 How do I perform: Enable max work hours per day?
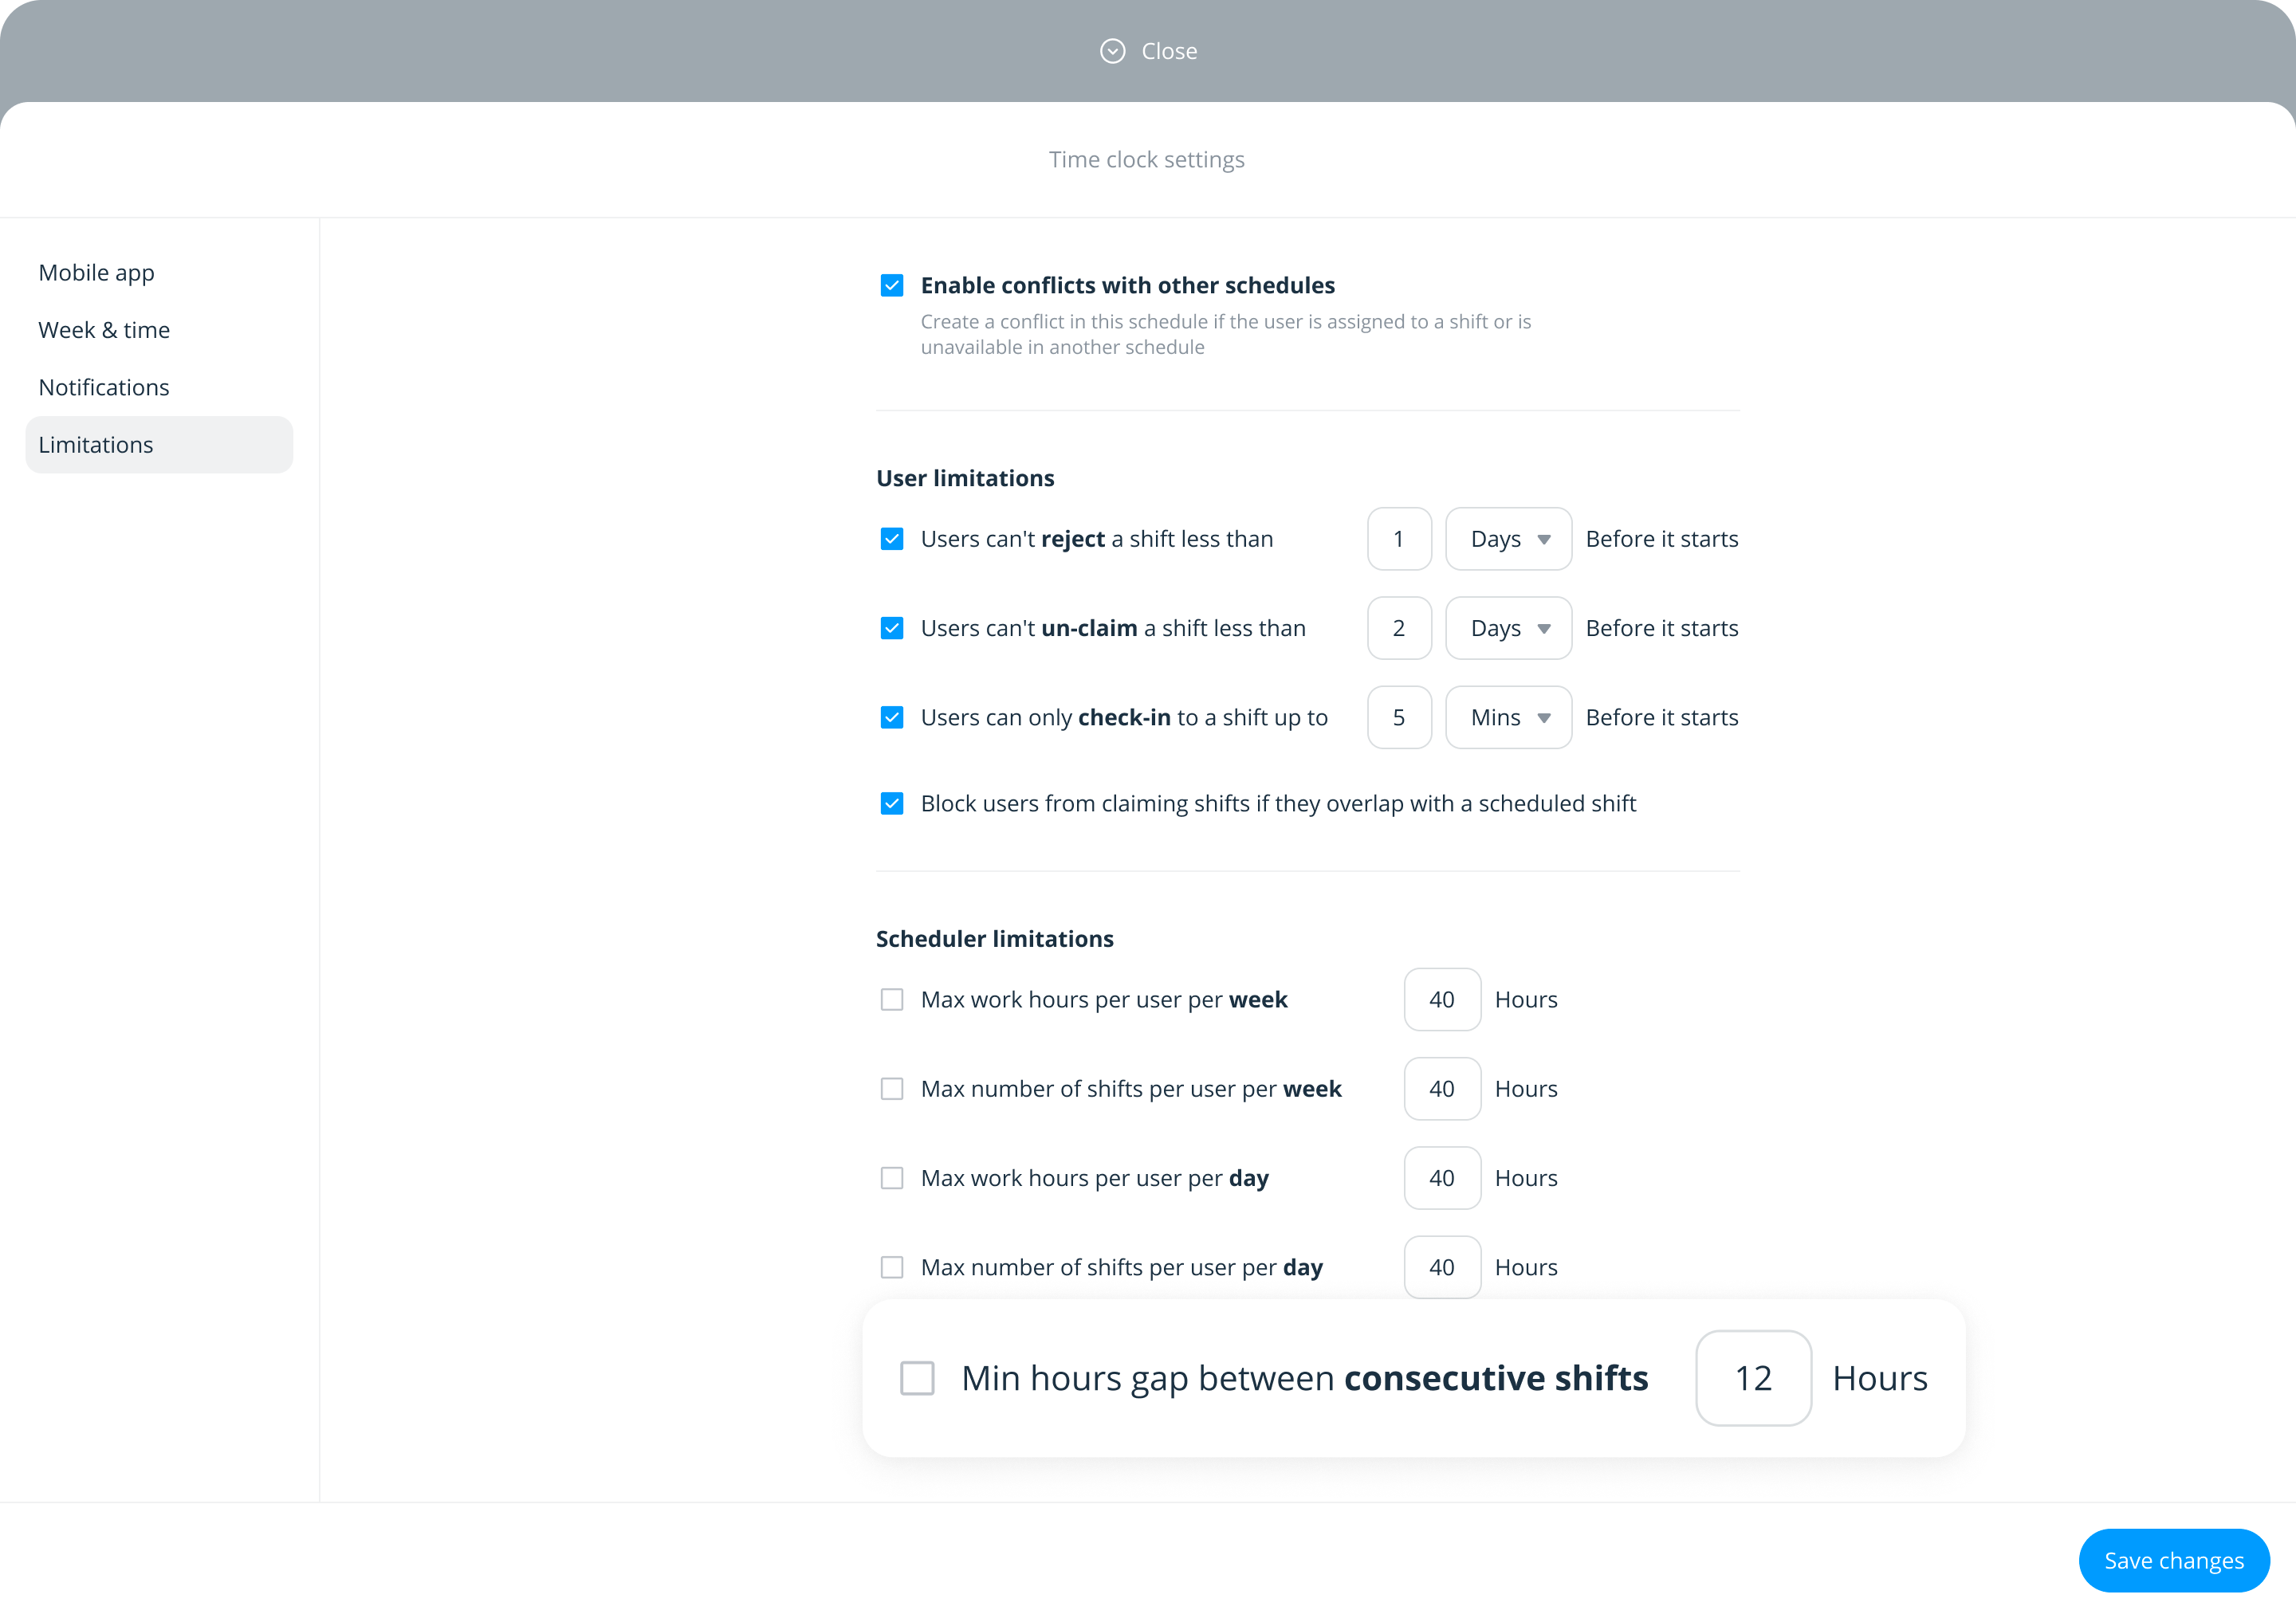coord(892,1178)
